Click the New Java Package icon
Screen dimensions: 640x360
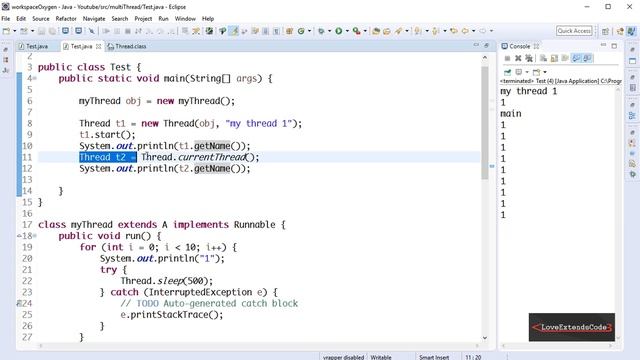(289, 31)
